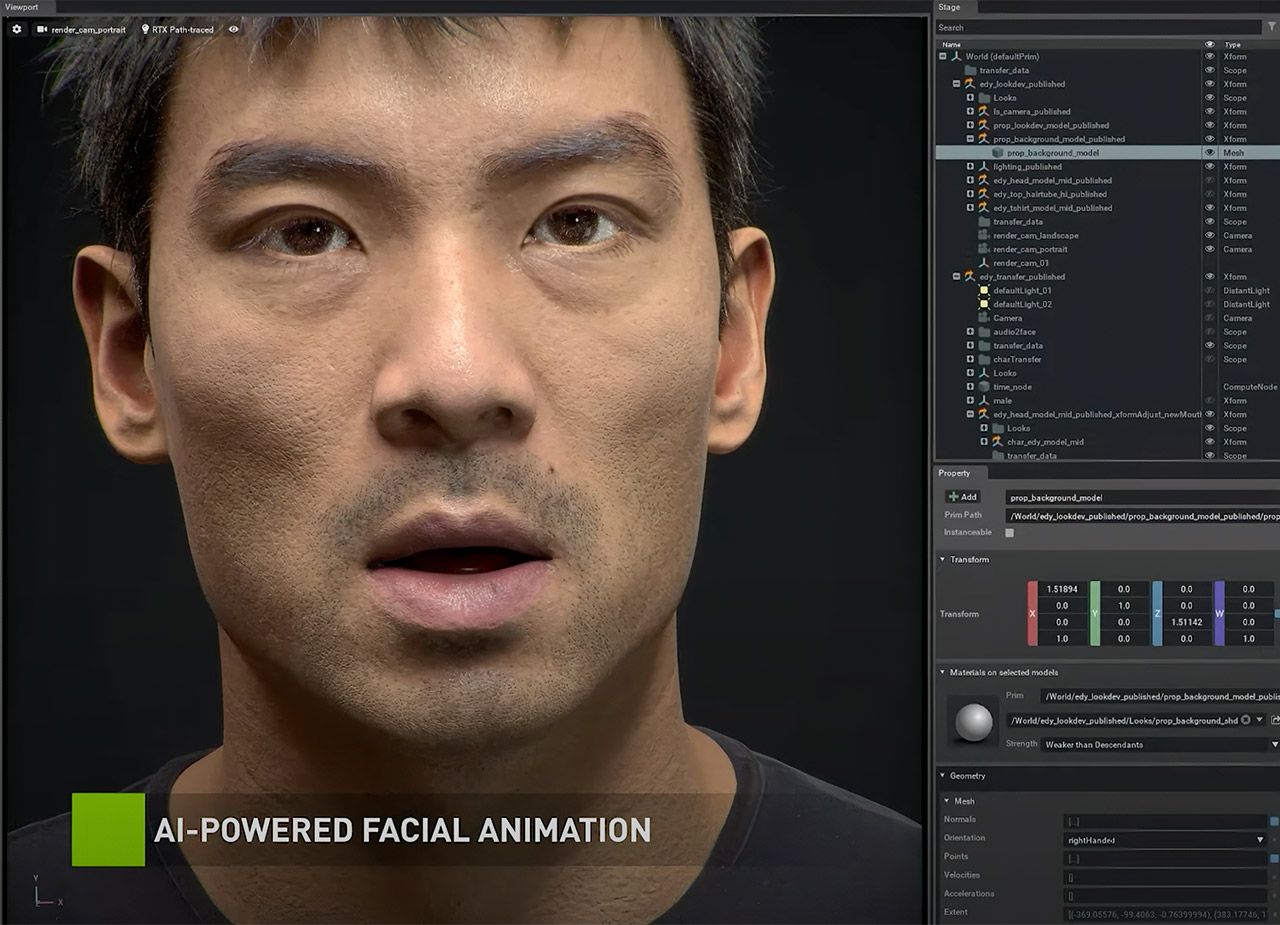Clear the material path with the X button

pyautogui.click(x=1247, y=719)
